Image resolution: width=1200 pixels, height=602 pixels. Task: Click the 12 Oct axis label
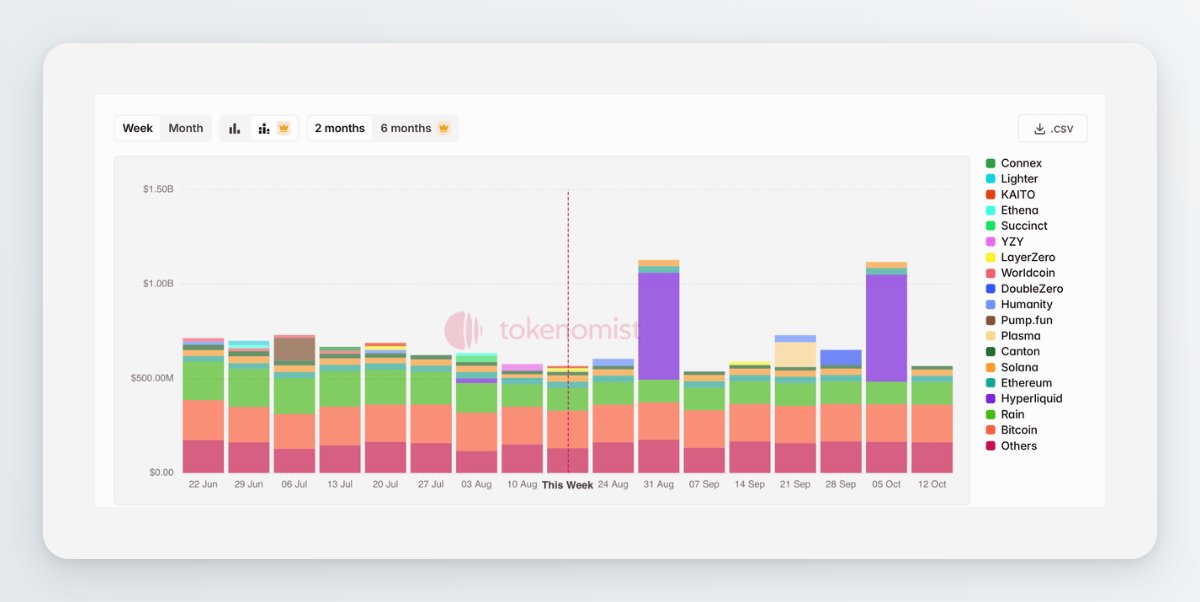pos(932,484)
